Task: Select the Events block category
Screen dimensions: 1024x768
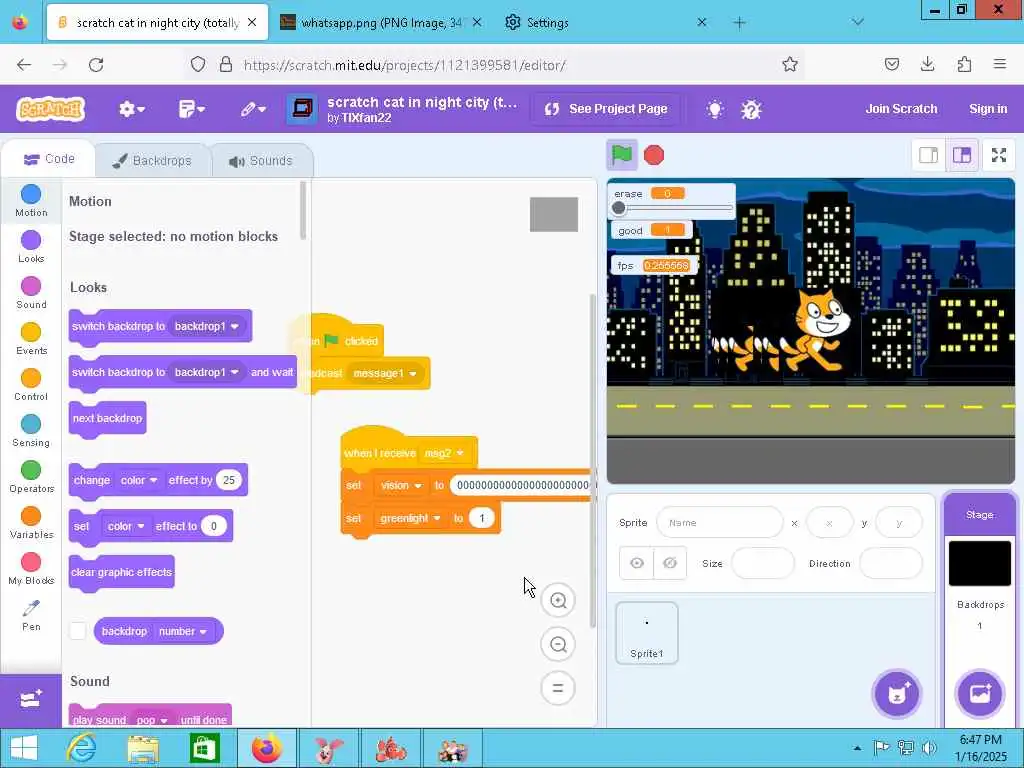Action: 31,338
